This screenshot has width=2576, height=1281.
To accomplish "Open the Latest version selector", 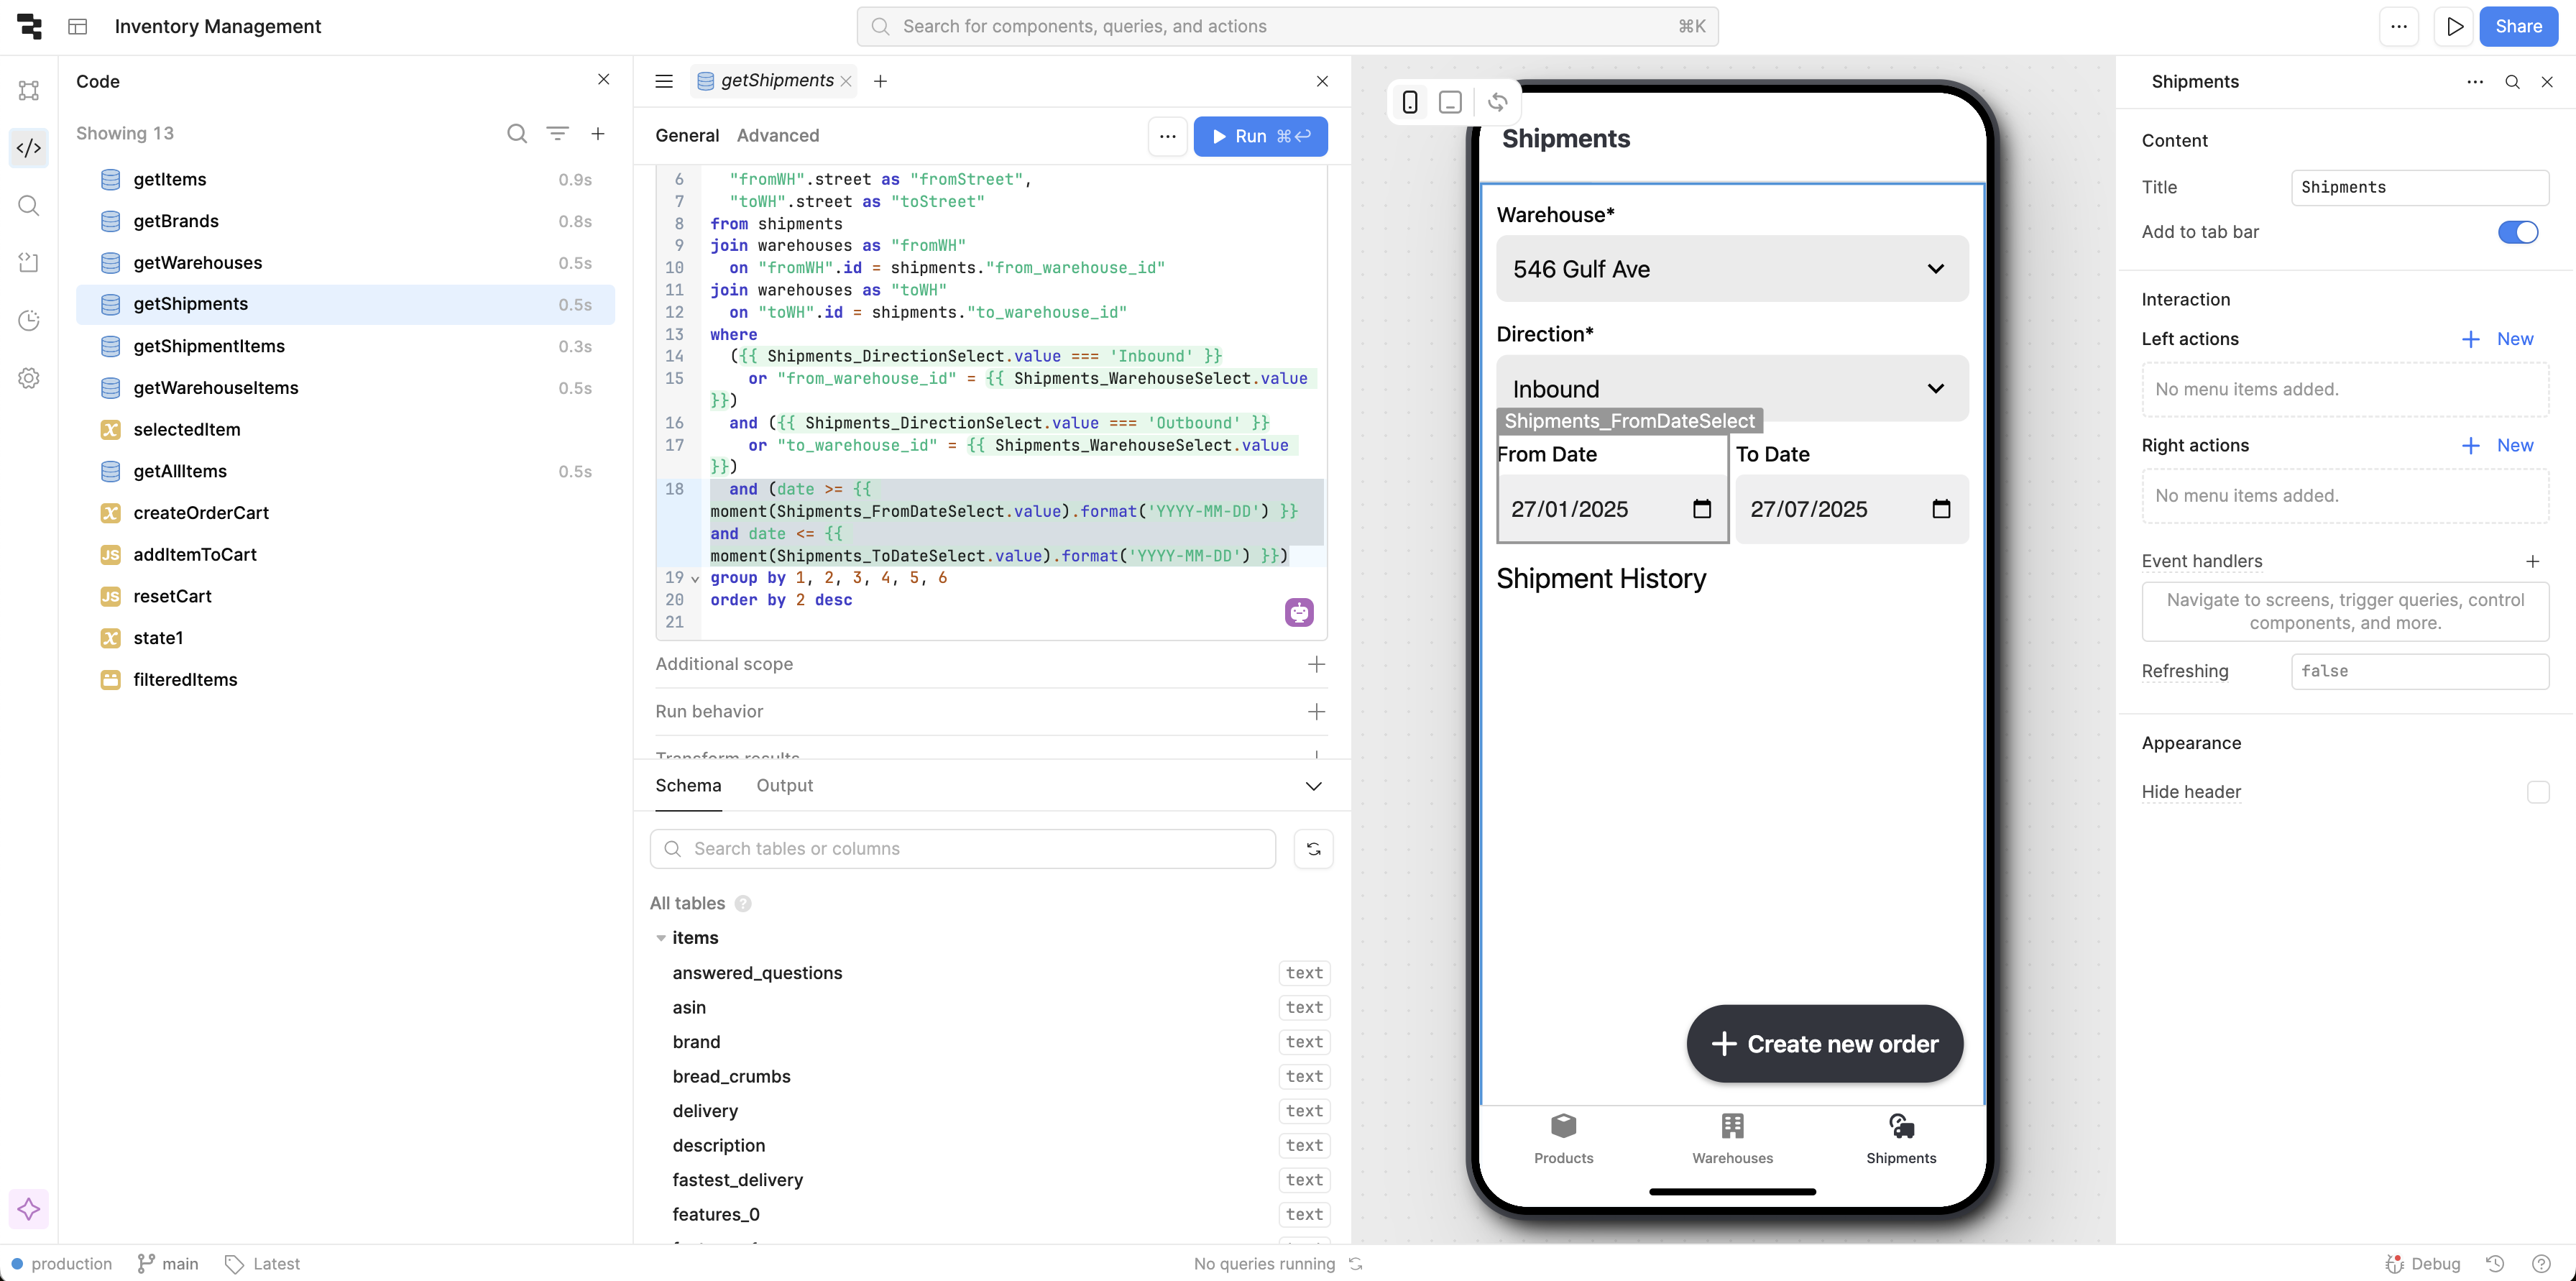I will pos(263,1264).
